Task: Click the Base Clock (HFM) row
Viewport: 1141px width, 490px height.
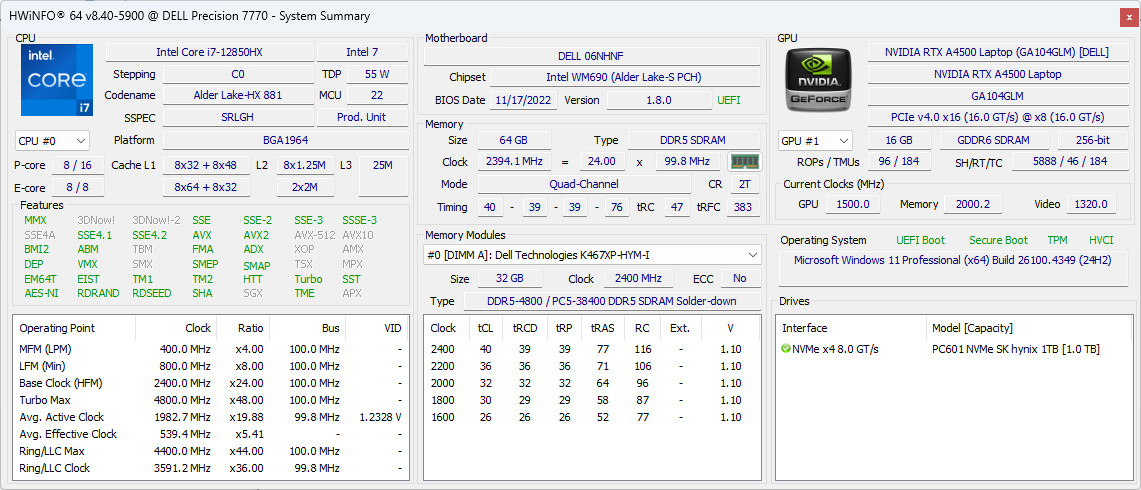Action: pos(210,383)
